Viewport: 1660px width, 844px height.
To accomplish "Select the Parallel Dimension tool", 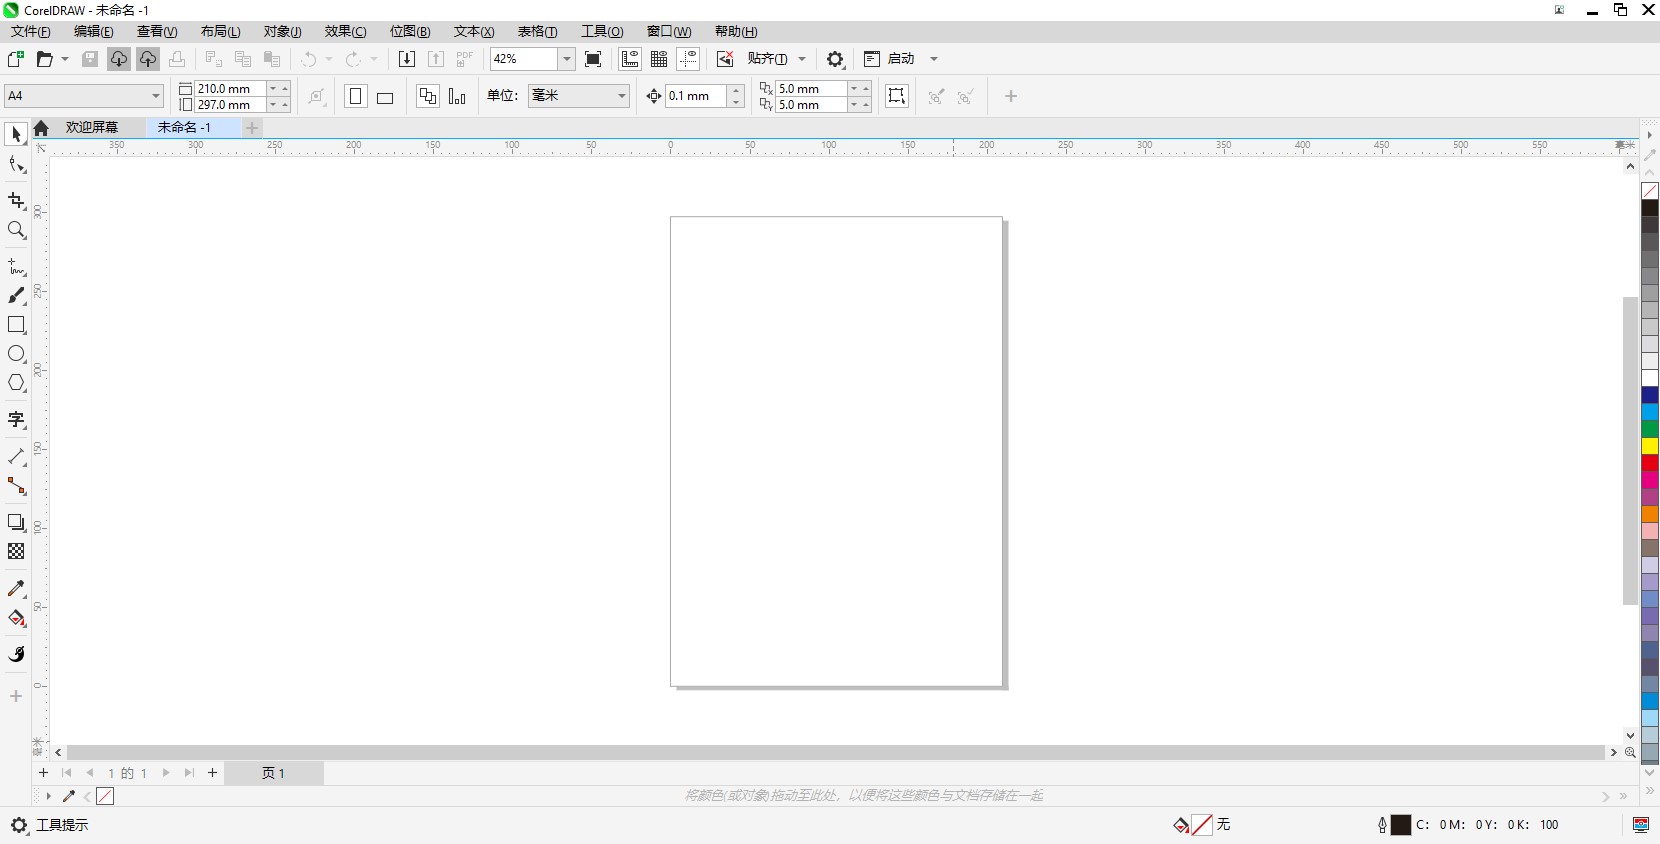I will [16, 457].
